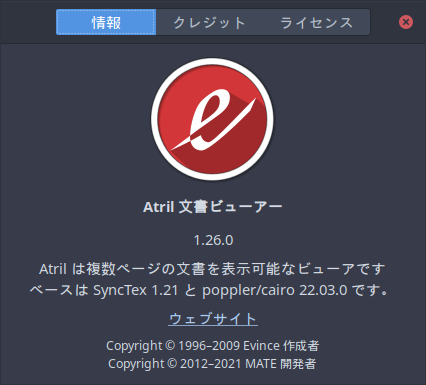Close the about dialog with red X
426x385 pixels.
coord(406,22)
